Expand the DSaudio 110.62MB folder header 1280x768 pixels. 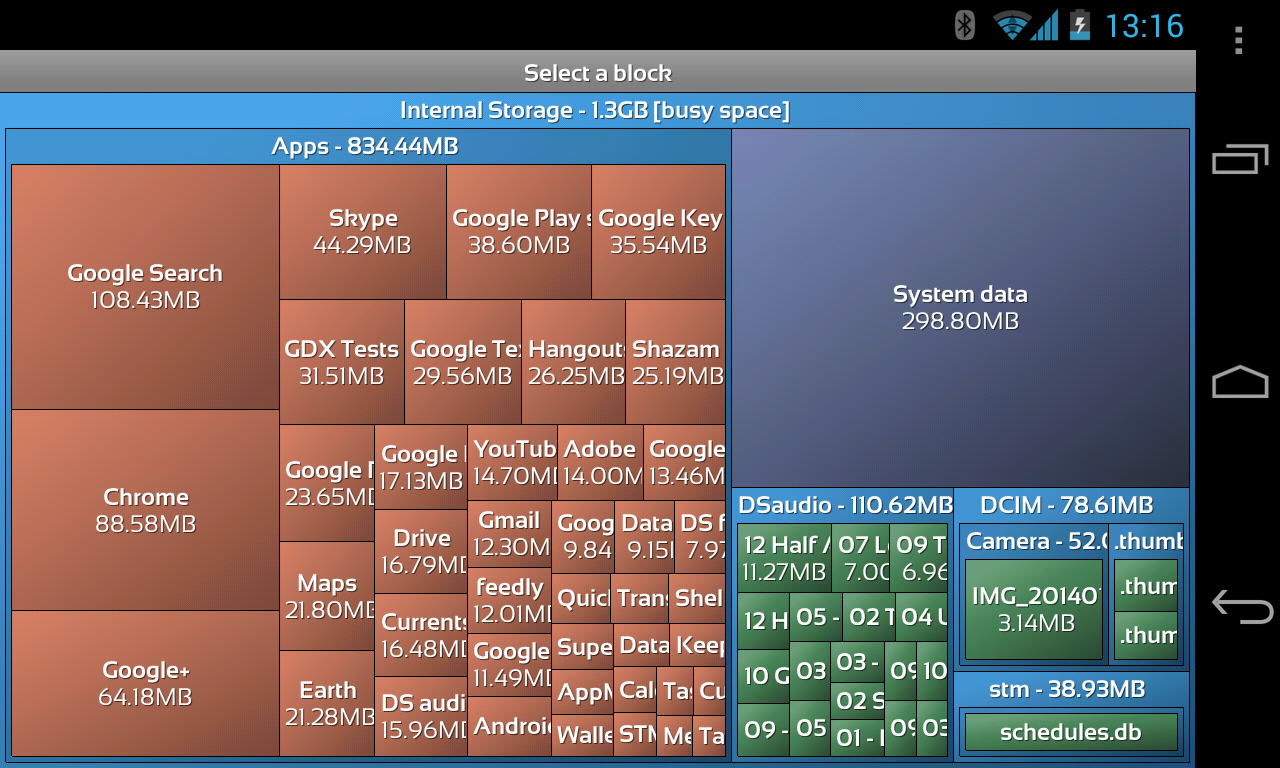(844, 505)
